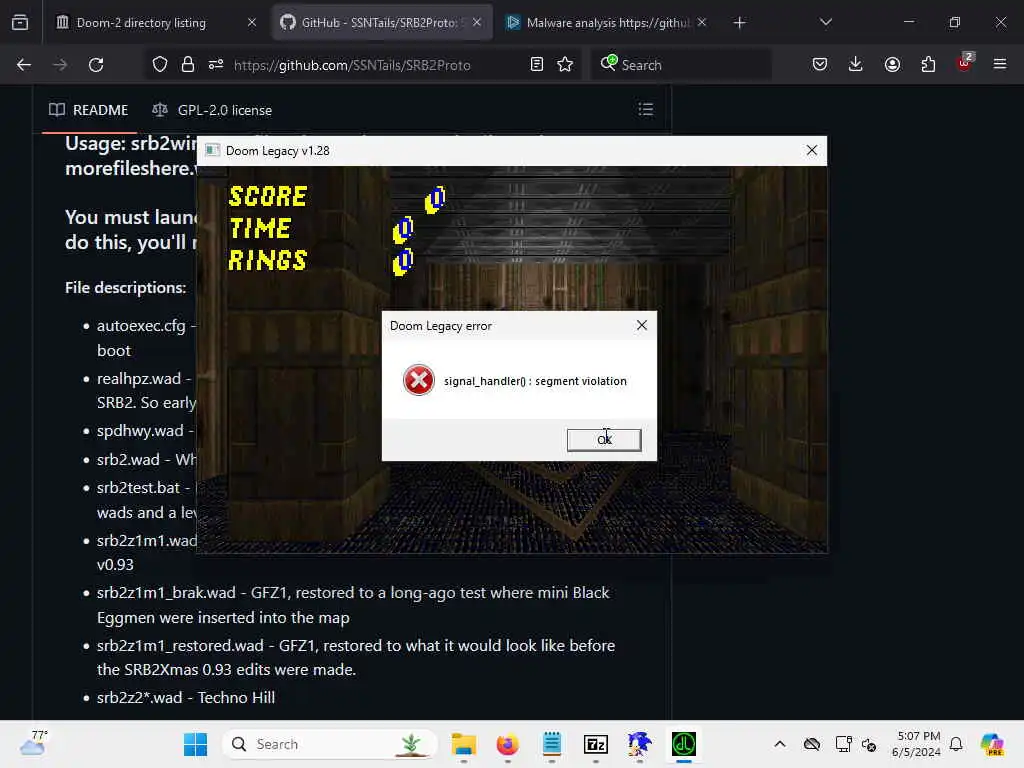
Task: Open the Downloads panel
Action: point(856,65)
